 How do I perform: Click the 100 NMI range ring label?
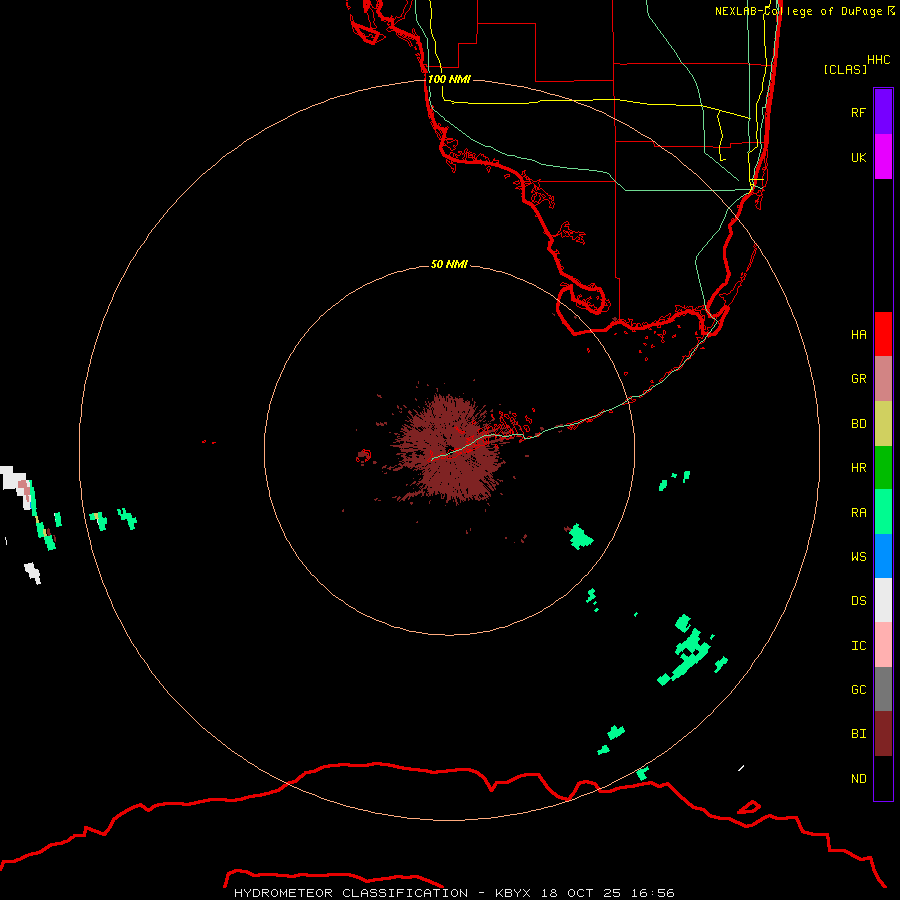point(449,79)
